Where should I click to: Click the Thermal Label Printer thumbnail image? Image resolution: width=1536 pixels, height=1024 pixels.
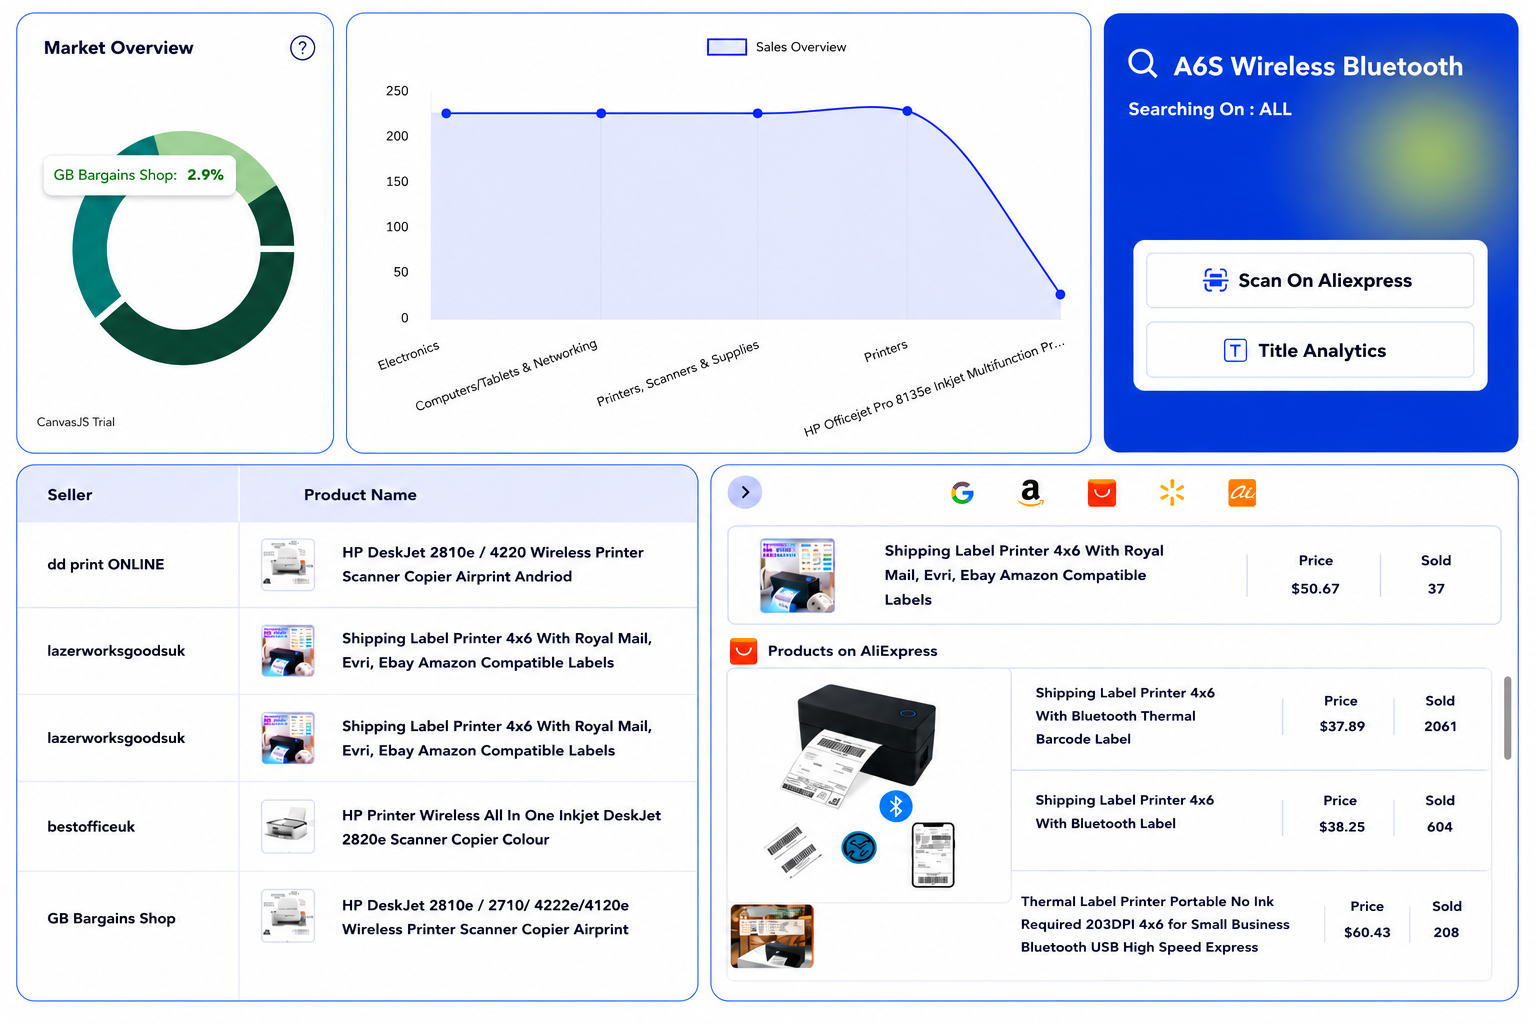tap(772, 936)
